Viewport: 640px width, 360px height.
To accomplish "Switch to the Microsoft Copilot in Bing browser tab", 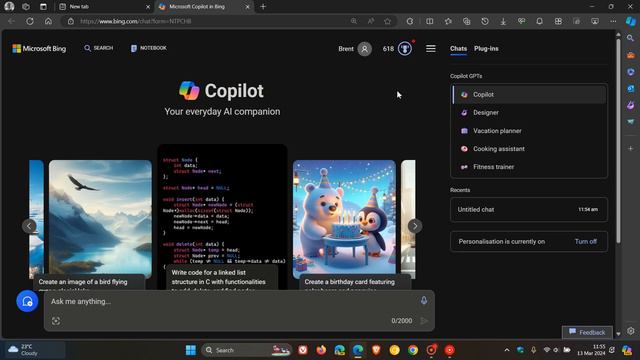I will (x=204, y=7).
